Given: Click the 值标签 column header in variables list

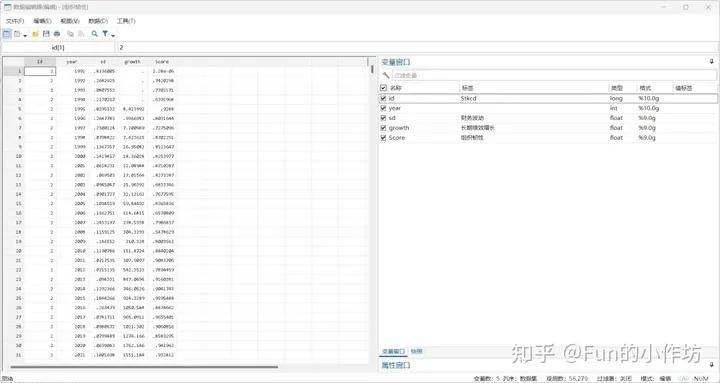Looking at the screenshot, I should (683, 88).
